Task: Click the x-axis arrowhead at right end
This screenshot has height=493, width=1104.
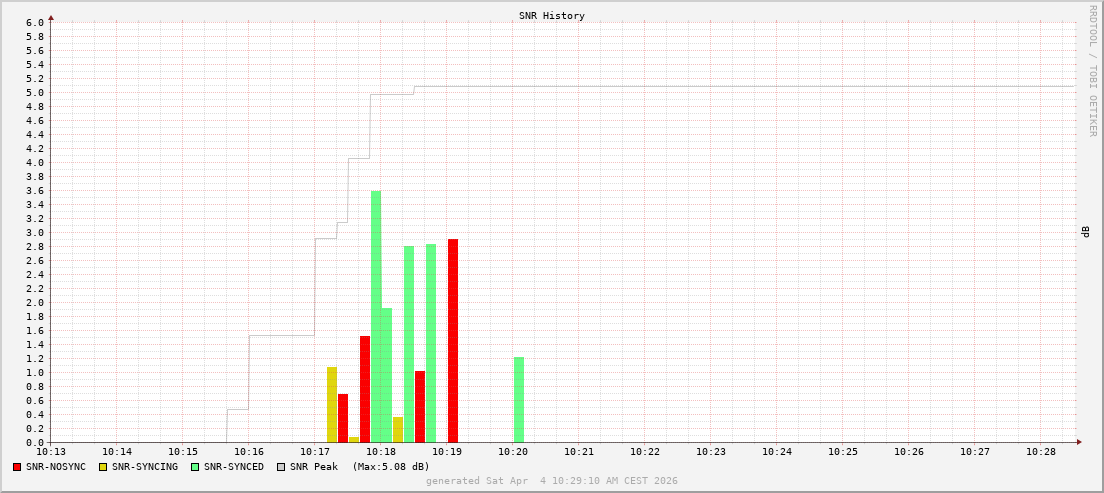Action: pyautogui.click(x=1079, y=441)
